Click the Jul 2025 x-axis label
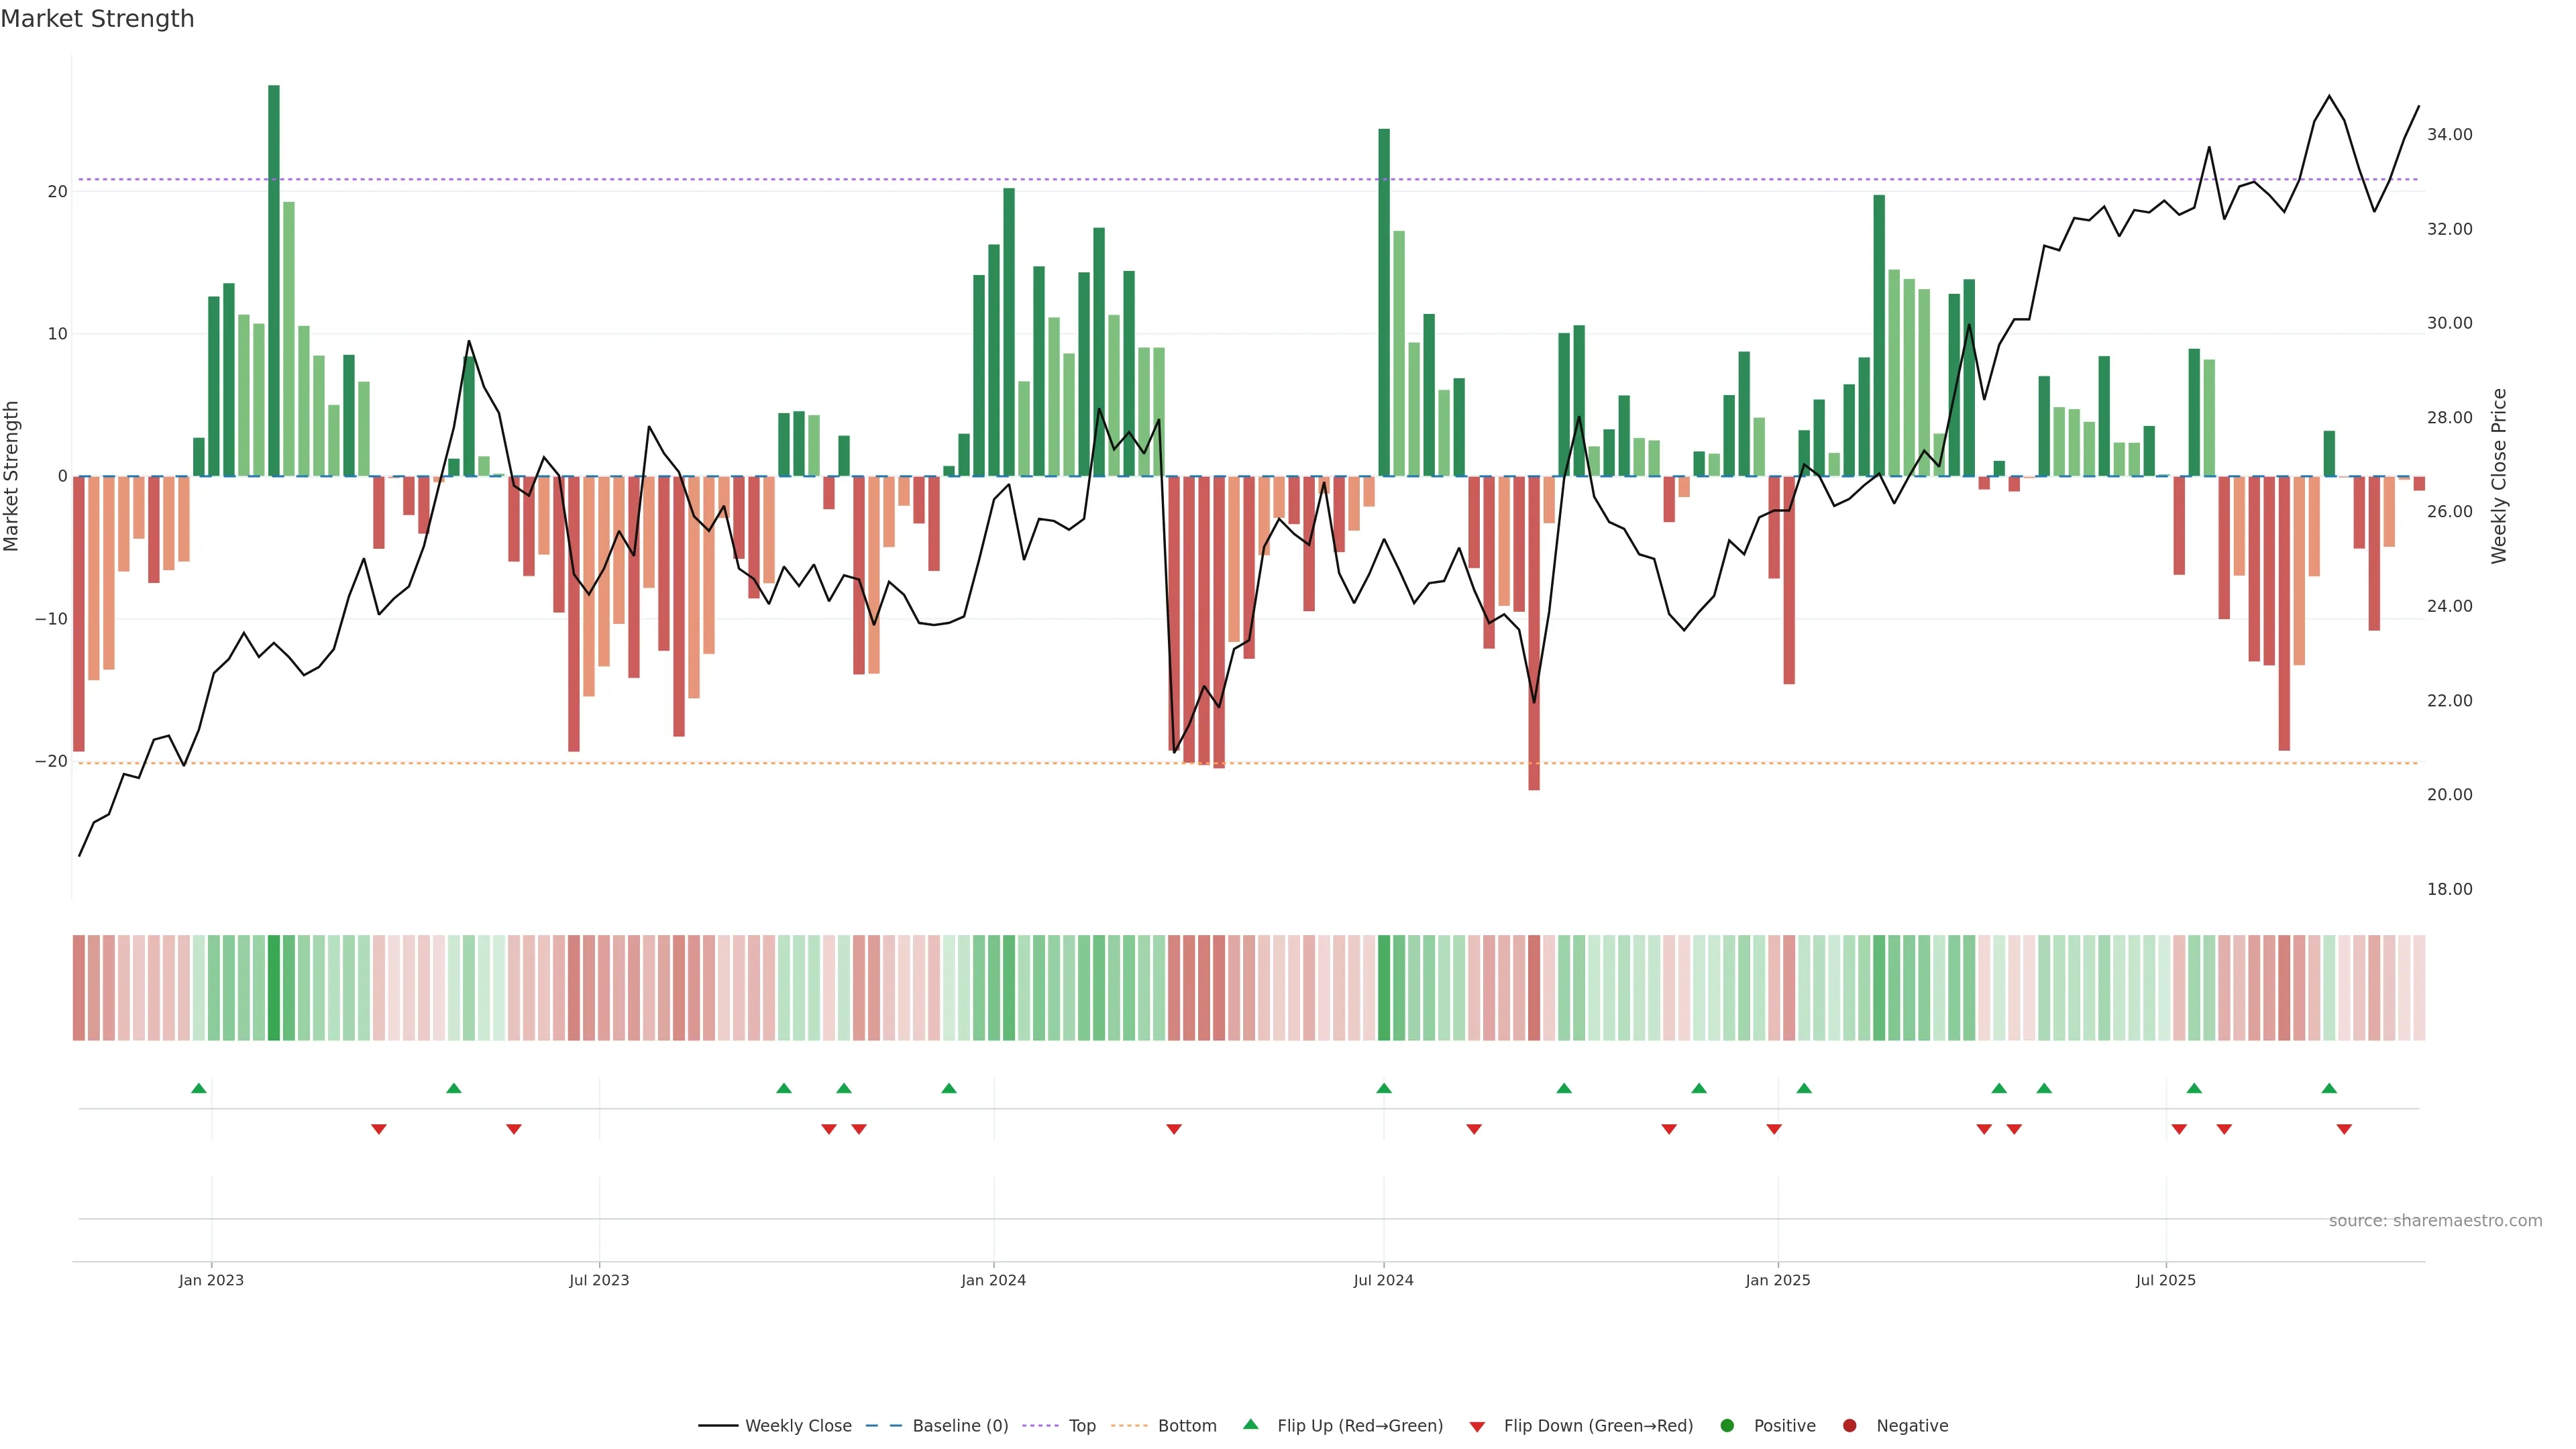Screen dimensions: 2576x1449 click(2165, 1280)
